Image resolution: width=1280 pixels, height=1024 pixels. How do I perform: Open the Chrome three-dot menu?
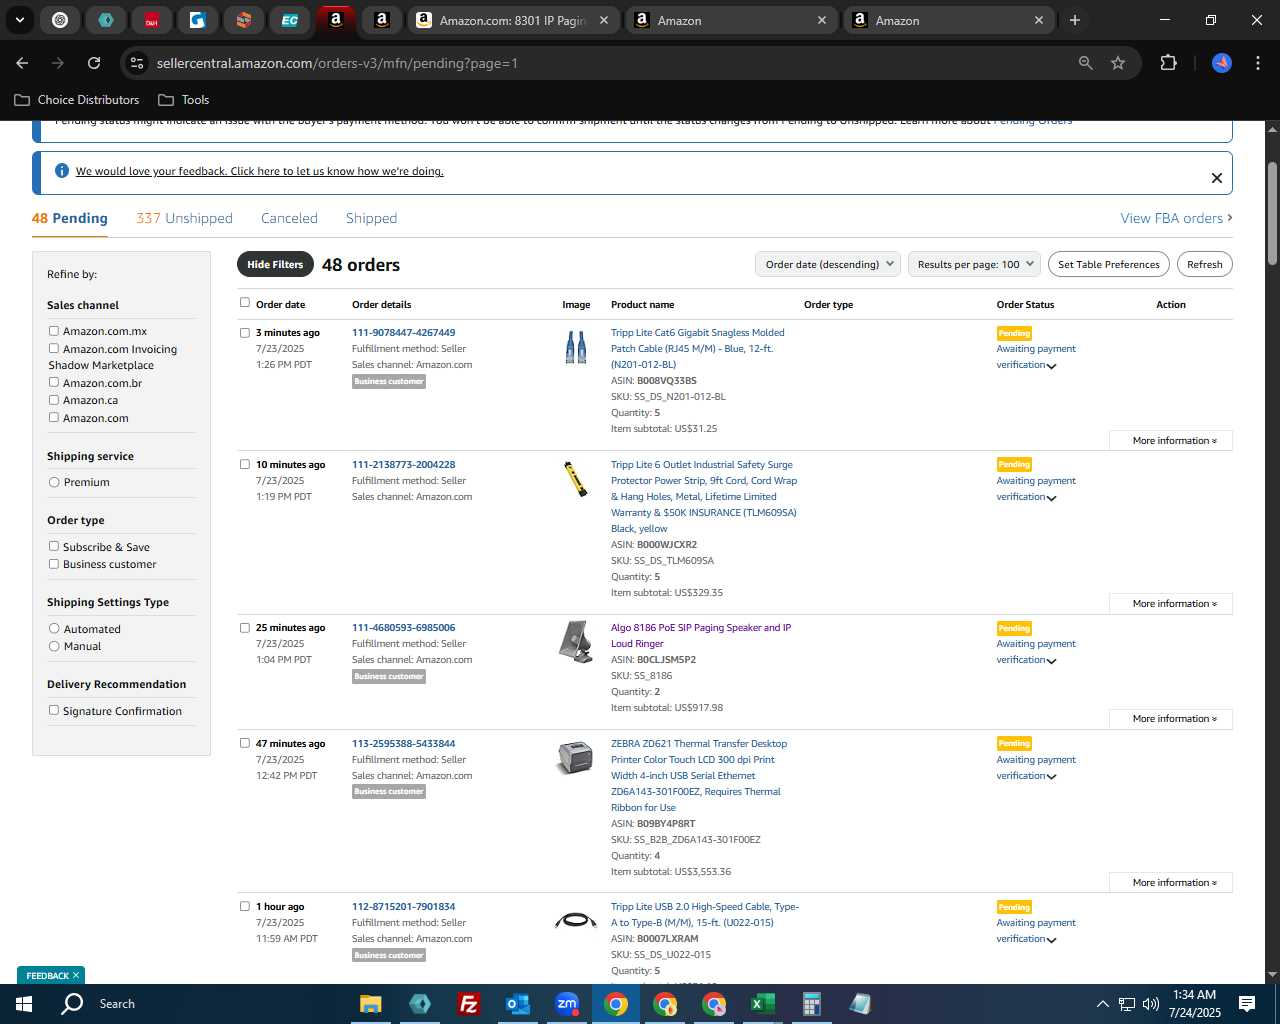[1256, 63]
